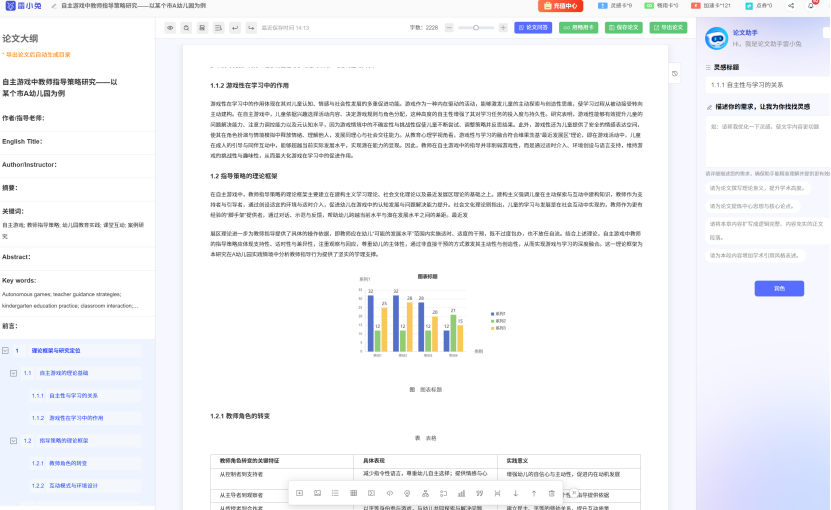Insert a new block via floating toolbar
Viewport: 831px width, 510px height.
pyautogui.click(x=299, y=493)
